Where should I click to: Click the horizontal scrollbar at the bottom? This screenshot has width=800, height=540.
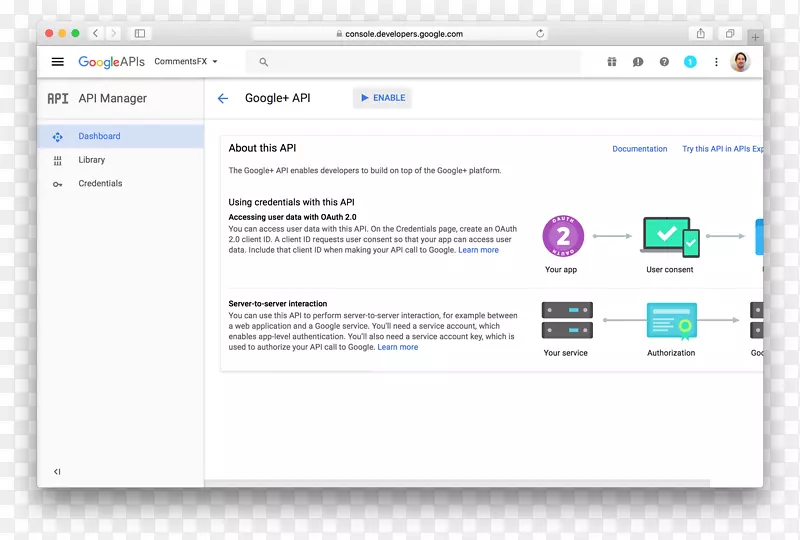(x=457, y=483)
